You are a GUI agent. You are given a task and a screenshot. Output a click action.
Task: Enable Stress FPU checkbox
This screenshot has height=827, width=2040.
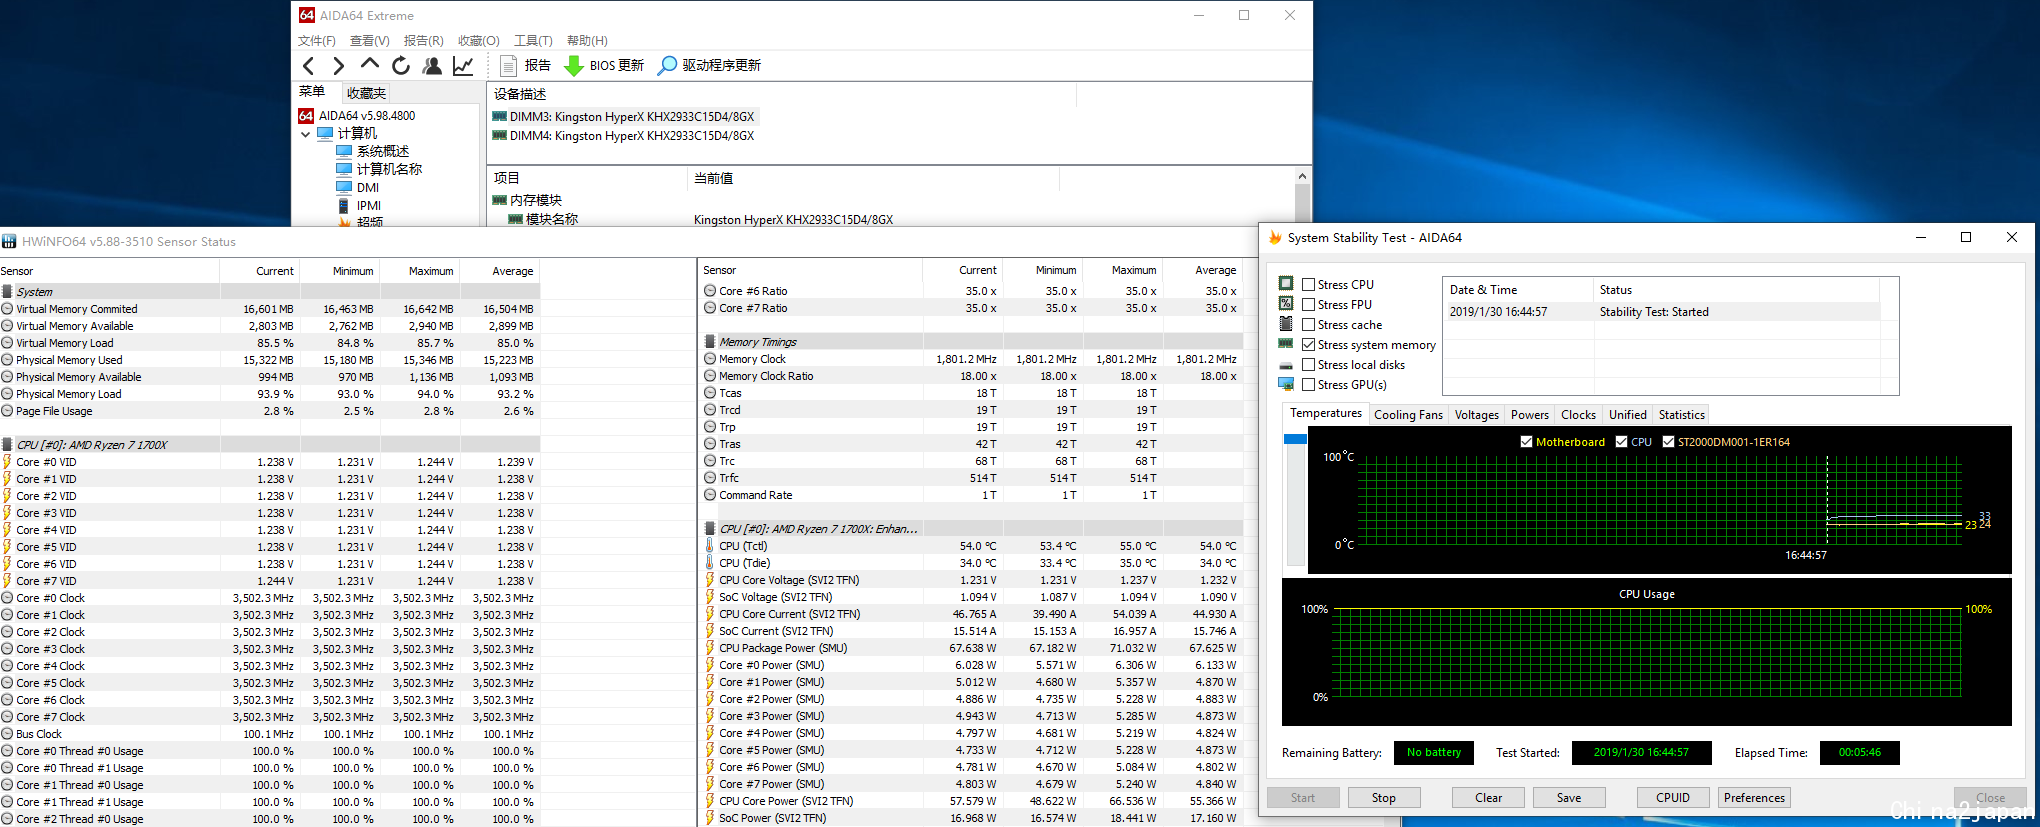1308,305
